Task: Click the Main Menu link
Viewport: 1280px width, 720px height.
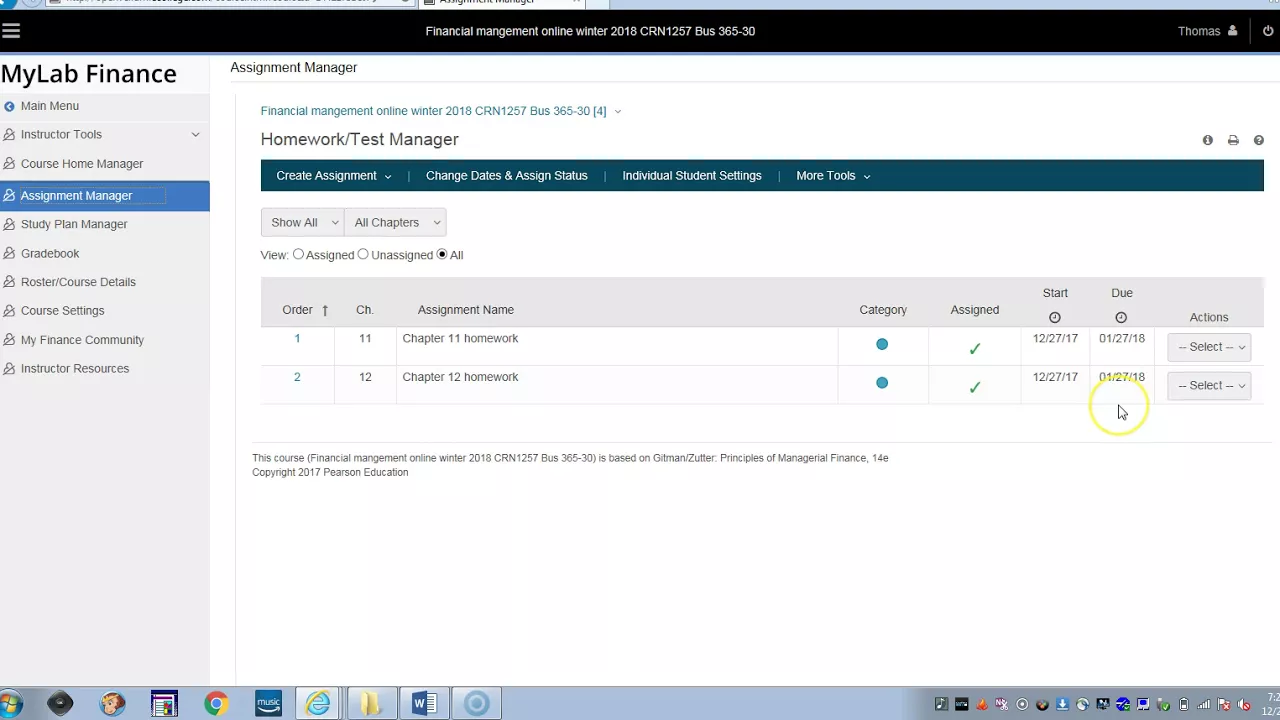Action: pyautogui.click(x=50, y=106)
